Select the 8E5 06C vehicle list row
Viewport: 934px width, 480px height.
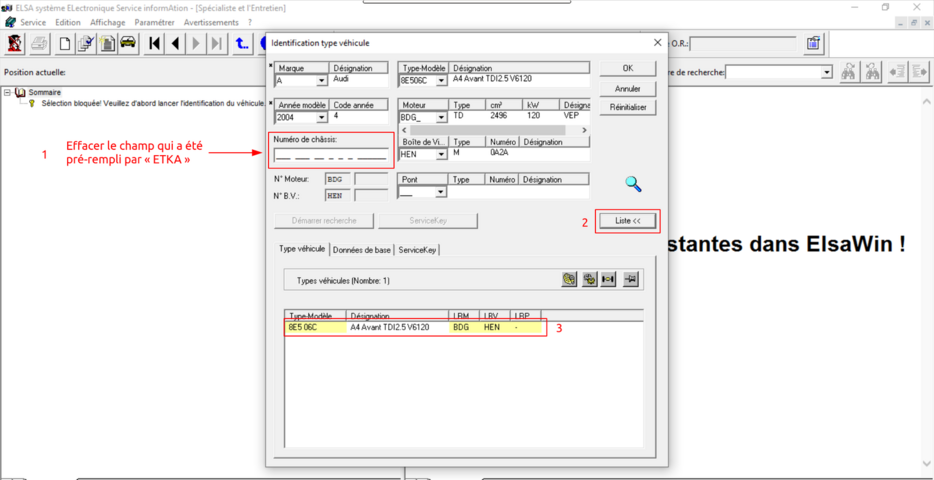tap(415, 327)
